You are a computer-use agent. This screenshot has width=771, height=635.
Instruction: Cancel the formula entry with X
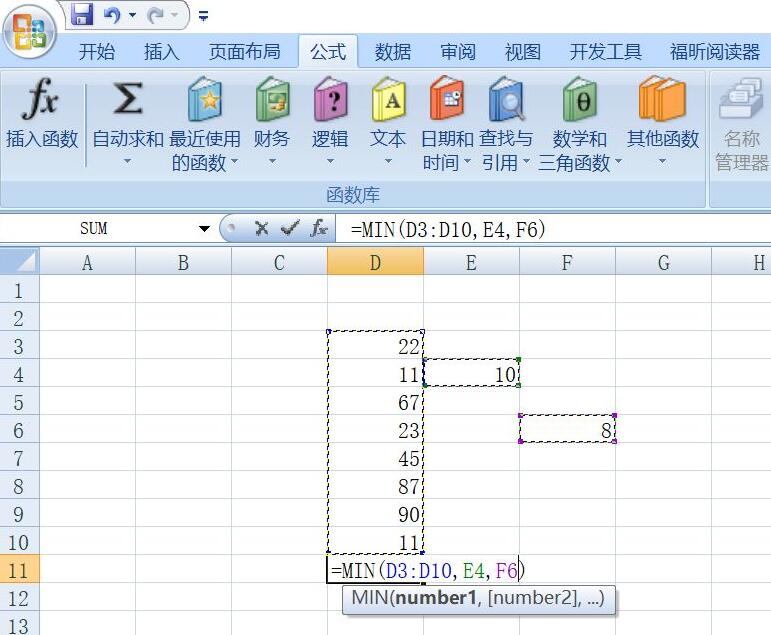[x=262, y=228]
